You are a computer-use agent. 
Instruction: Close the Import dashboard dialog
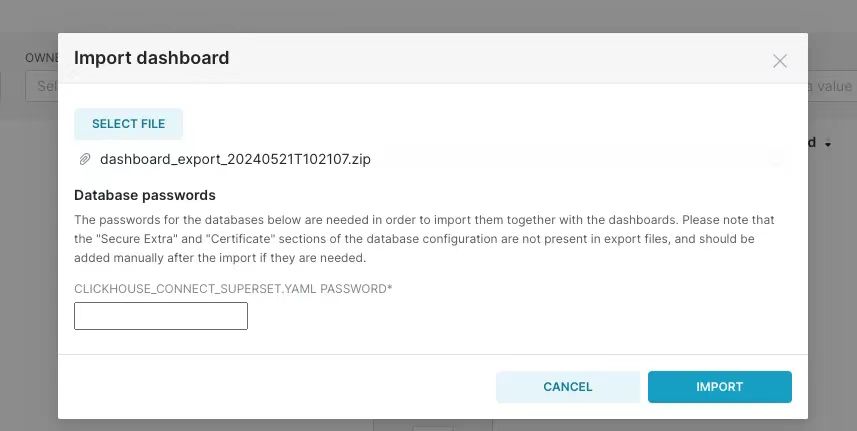779,61
